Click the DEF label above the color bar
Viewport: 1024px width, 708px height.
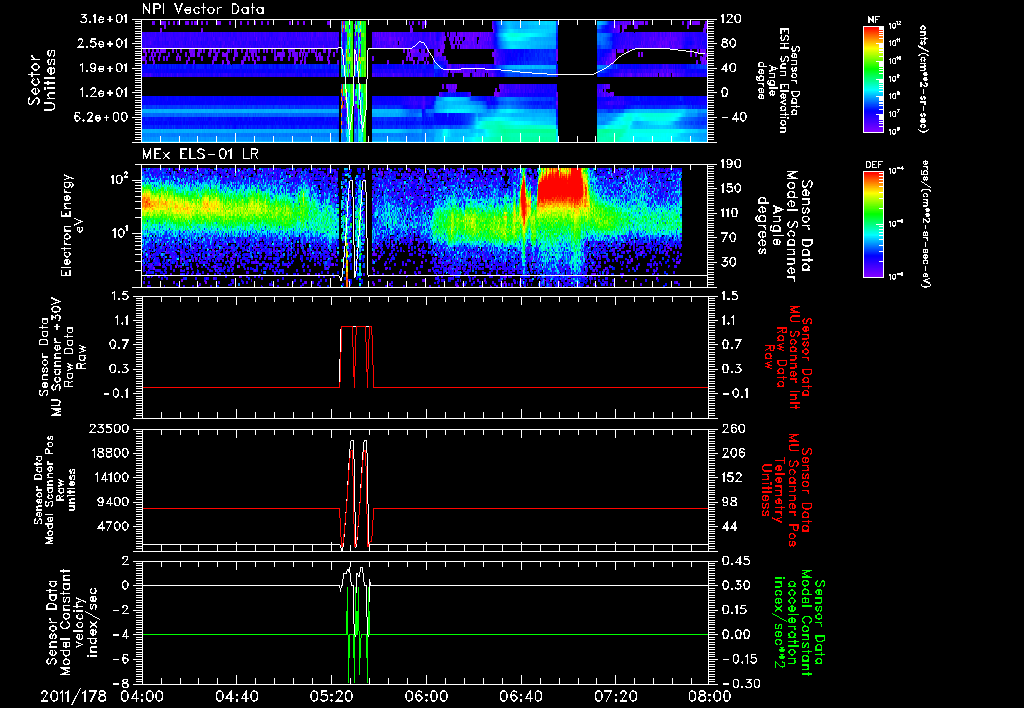(x=873, y=165)
